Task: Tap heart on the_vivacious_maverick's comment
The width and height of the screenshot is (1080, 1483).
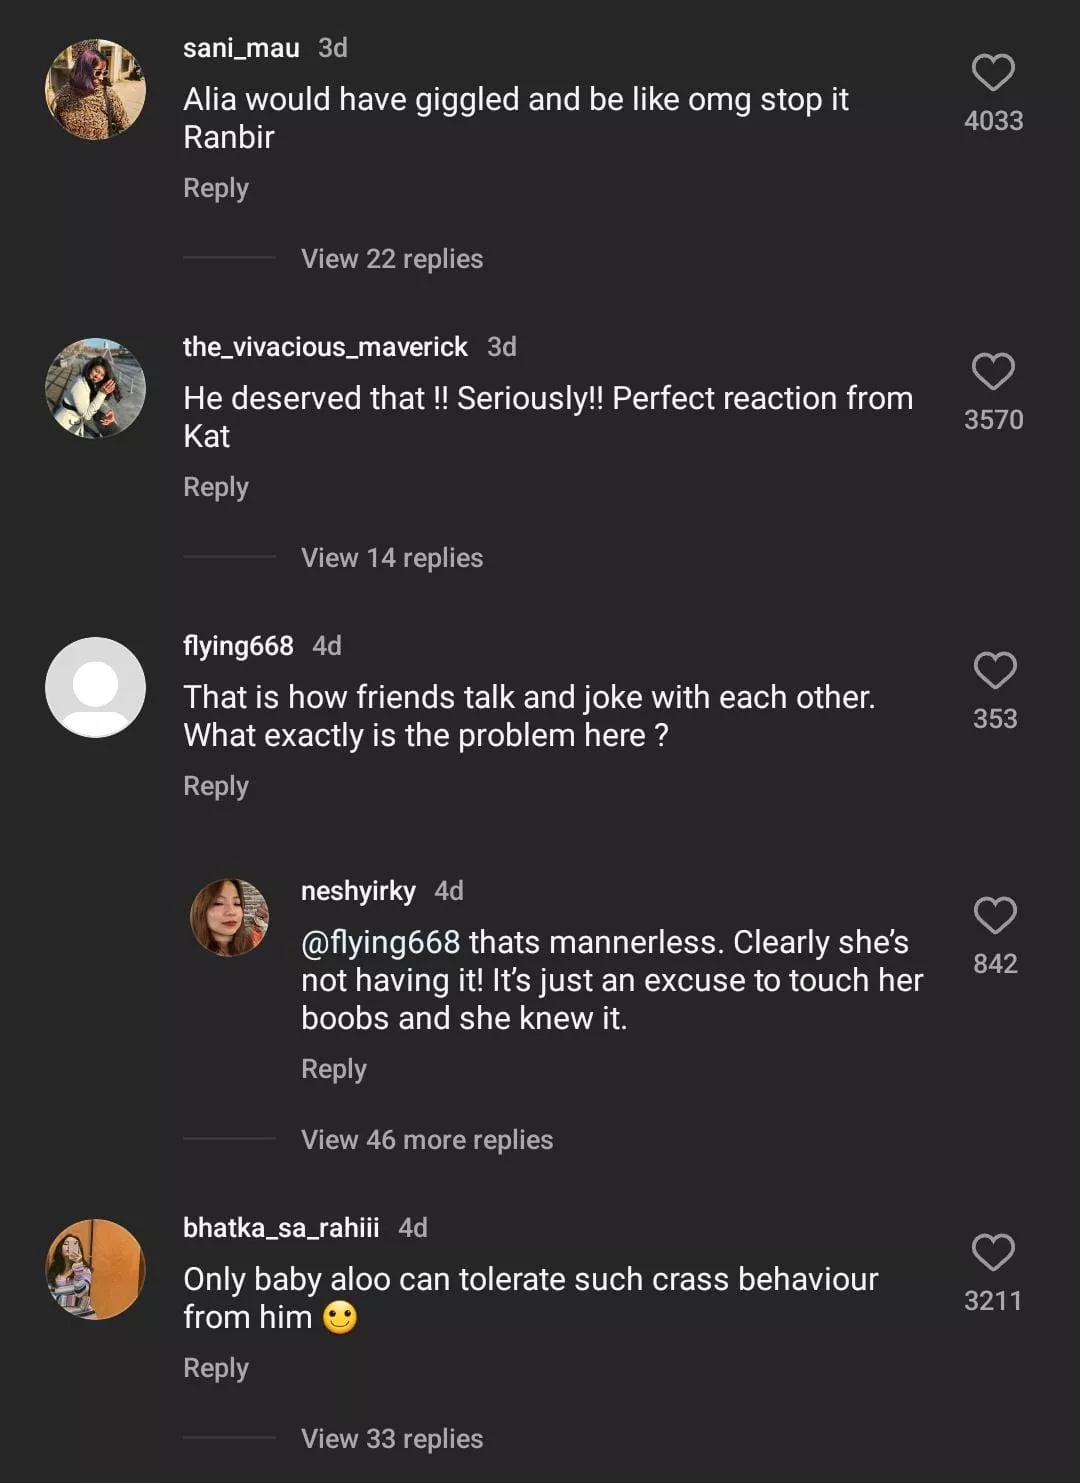Action: click(x=993, y=372)
